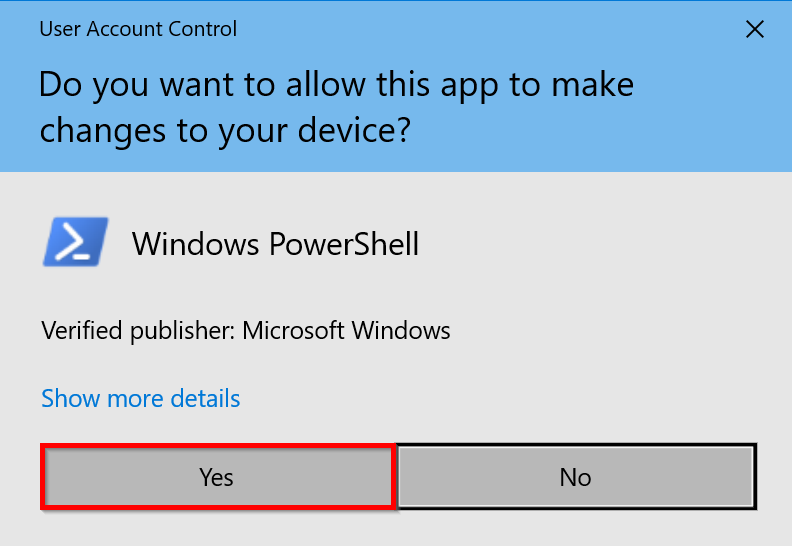Choose the red-outlined Yes button
This screenshot has height=546, width=792.
pyautogui.click(x=216, y=477)
